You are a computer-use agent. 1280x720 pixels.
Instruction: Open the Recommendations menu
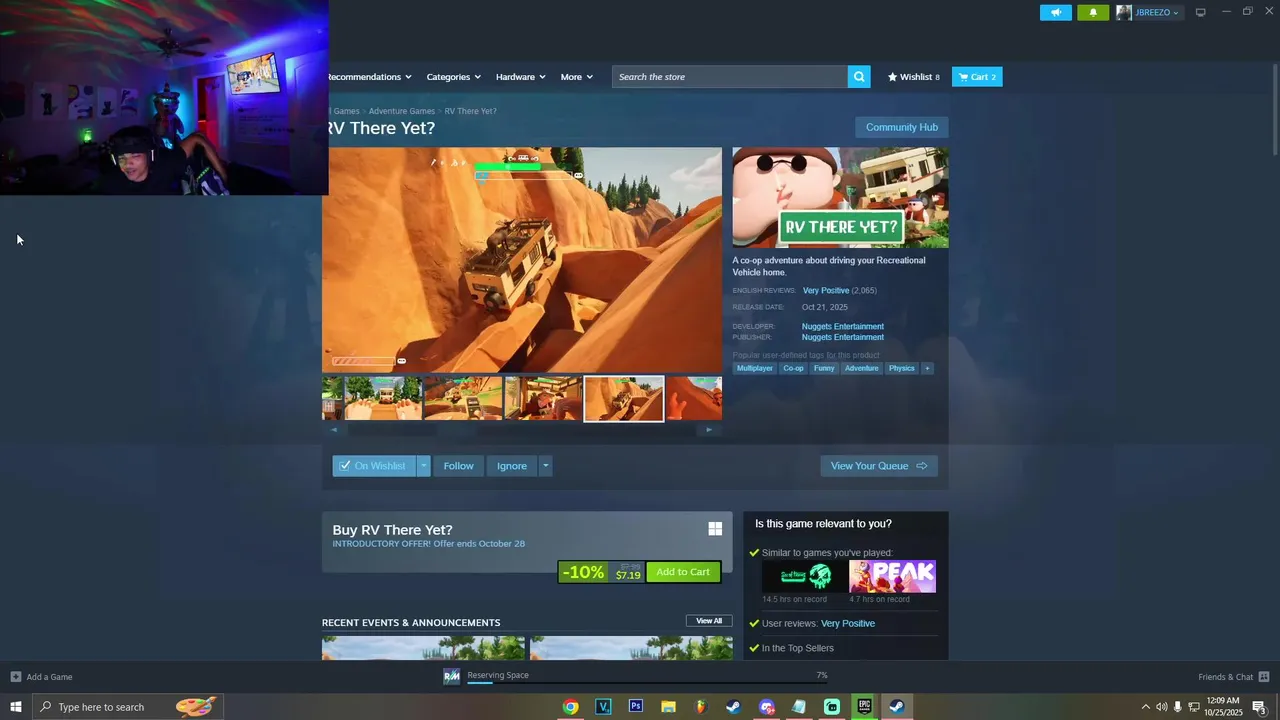click(369, 77)
